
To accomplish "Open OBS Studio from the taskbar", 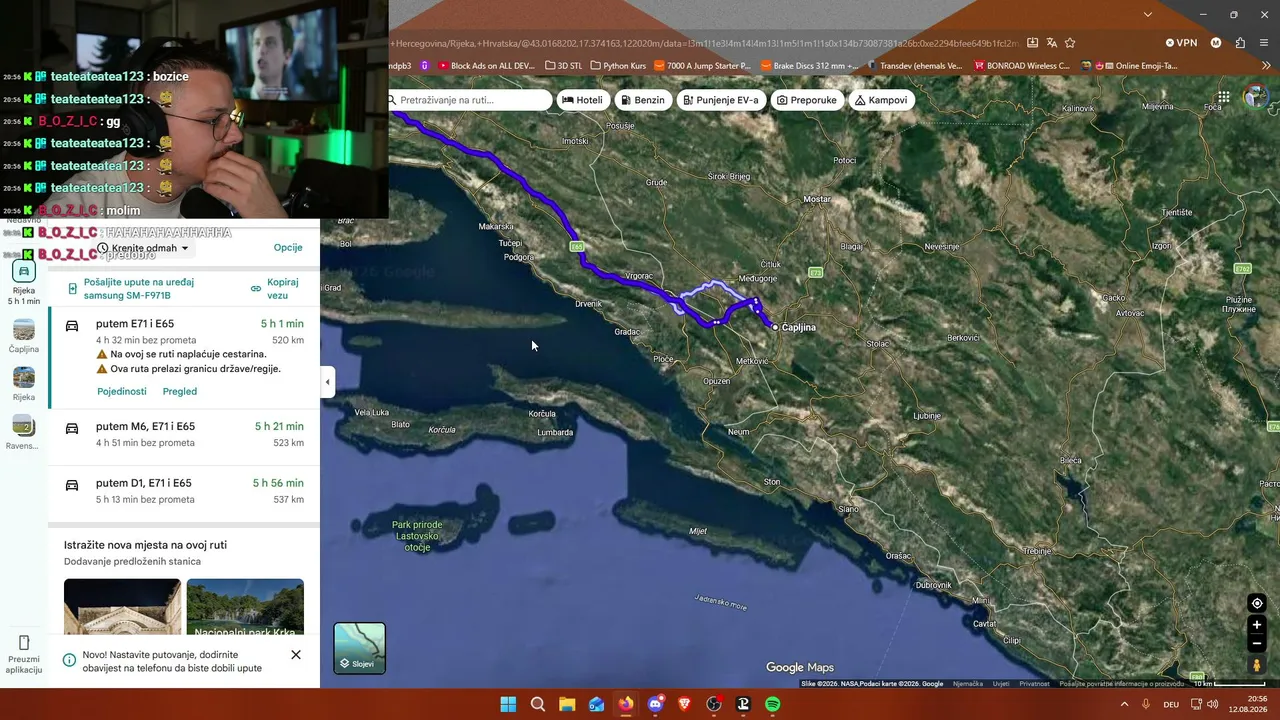I will (x=714, y=704).
